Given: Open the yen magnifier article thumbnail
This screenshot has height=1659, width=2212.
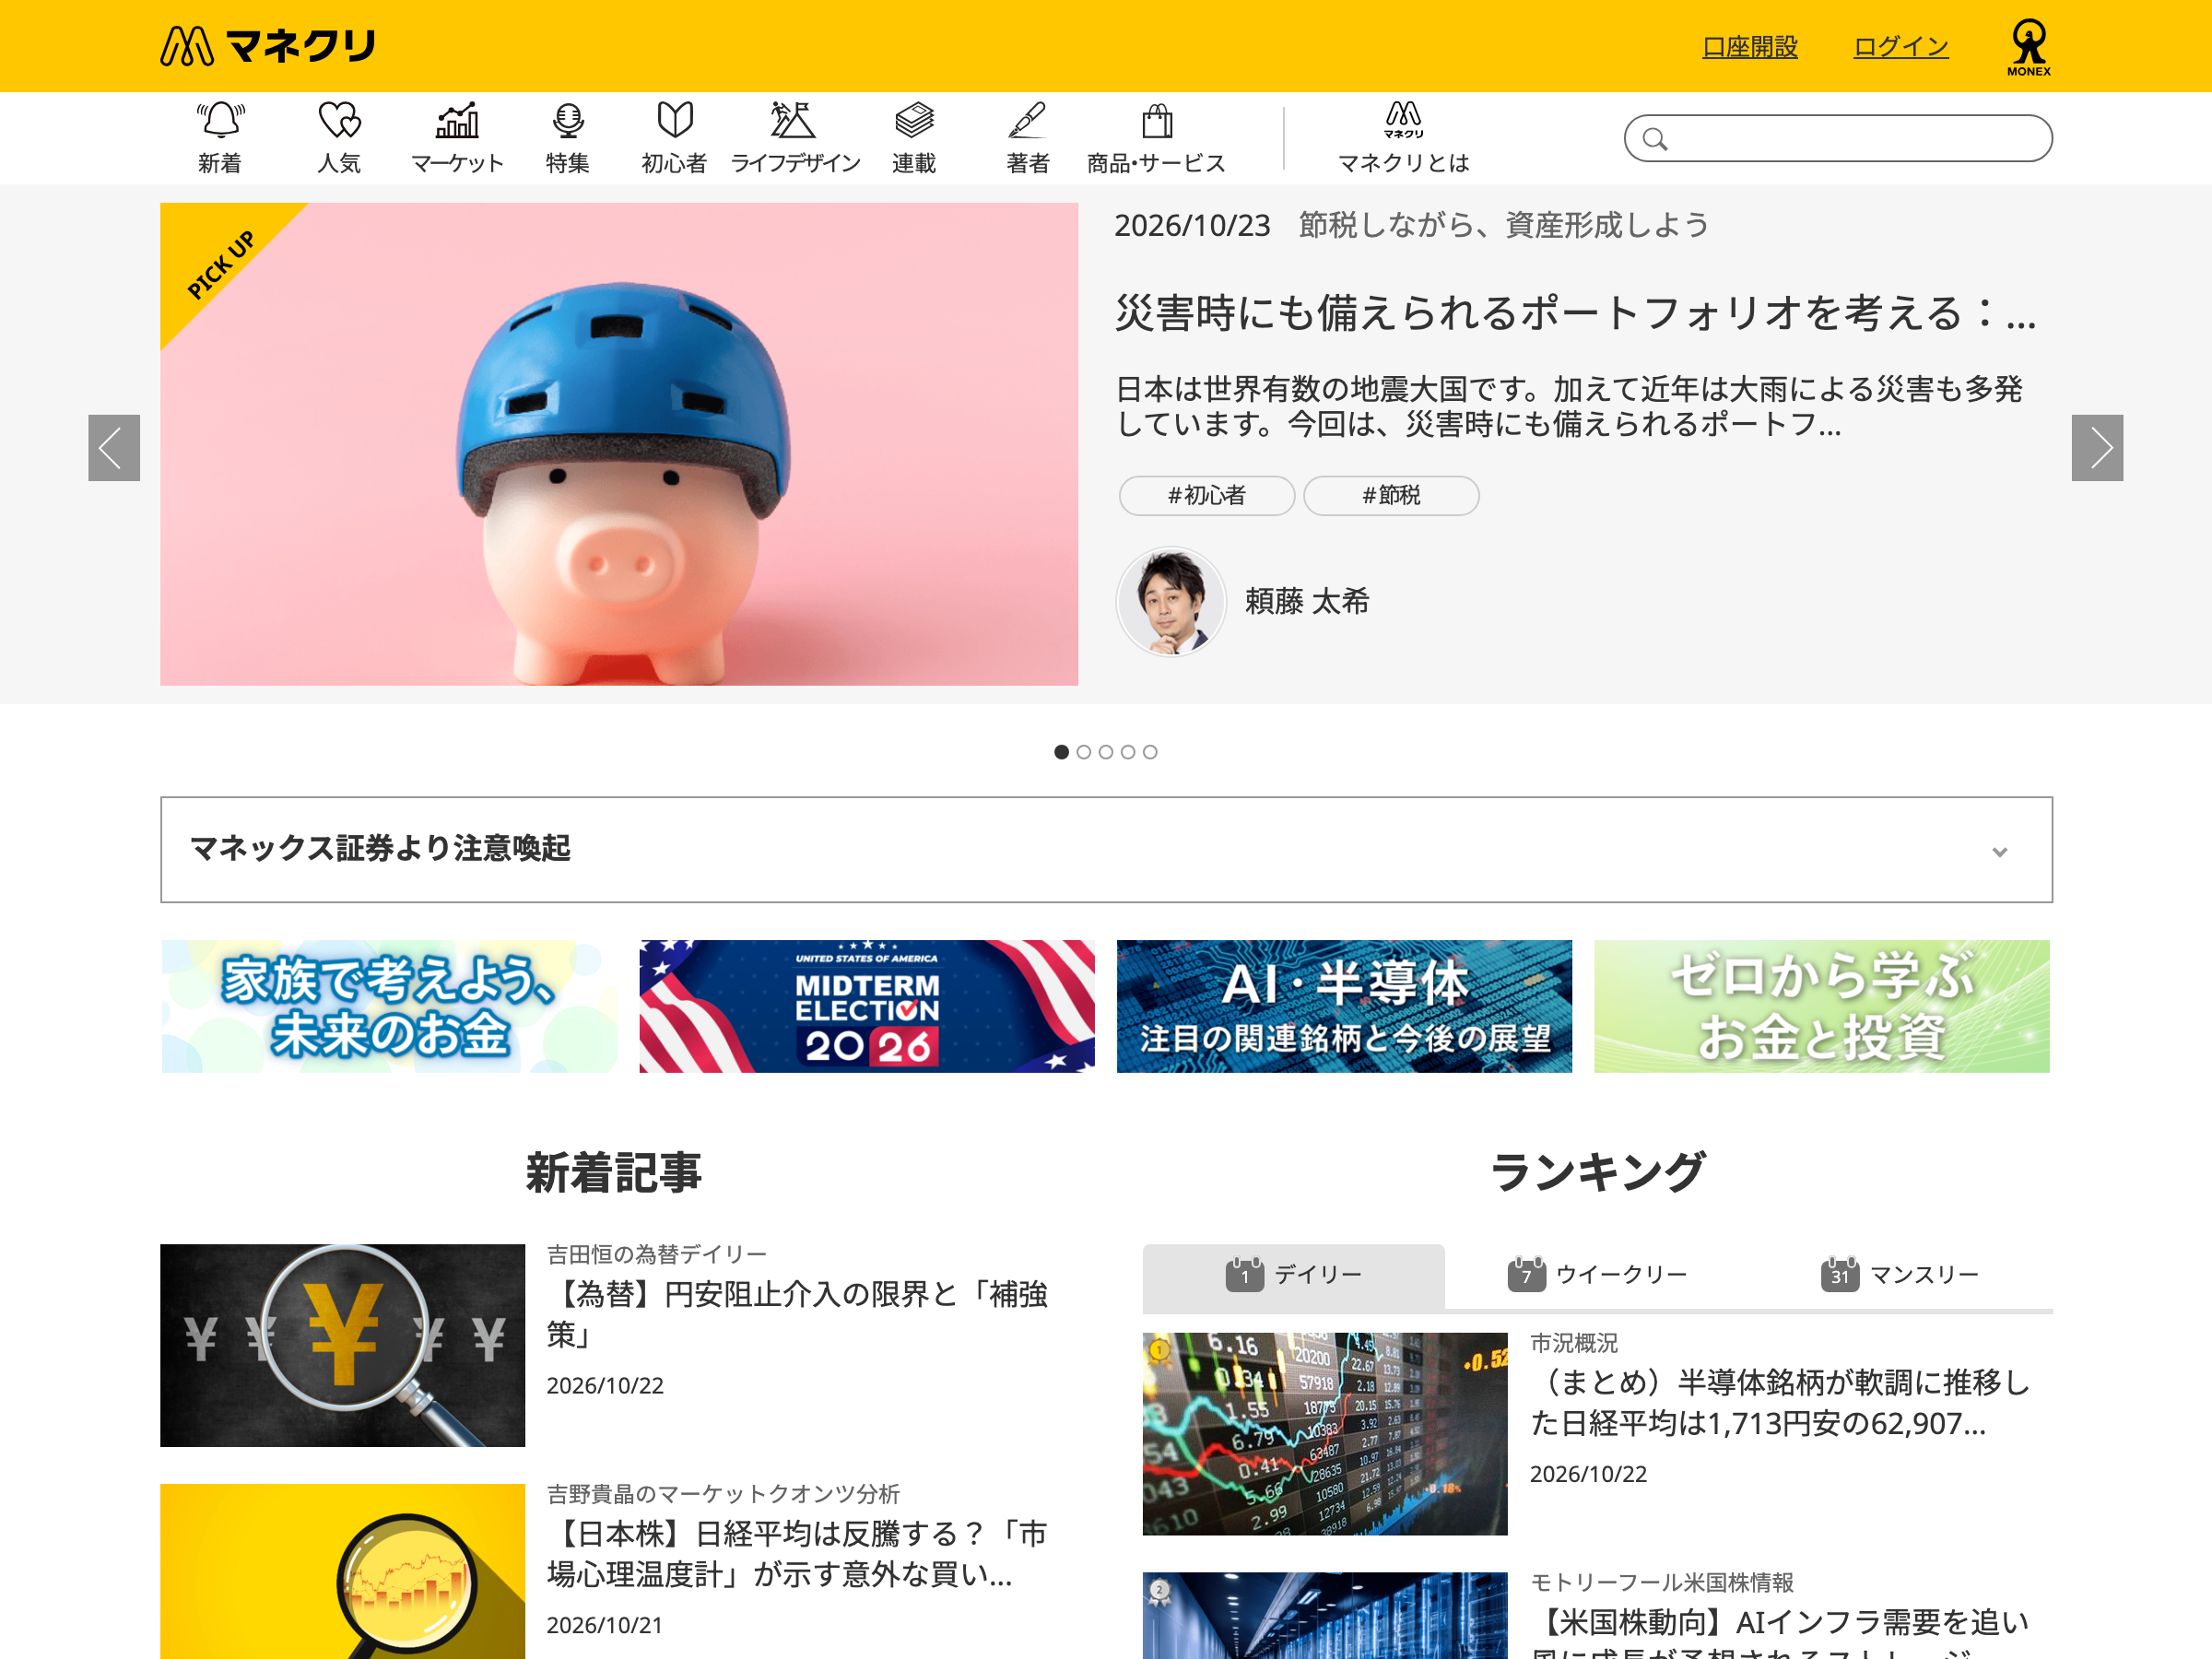Looking at the screenshot, I should point(342,1345).
